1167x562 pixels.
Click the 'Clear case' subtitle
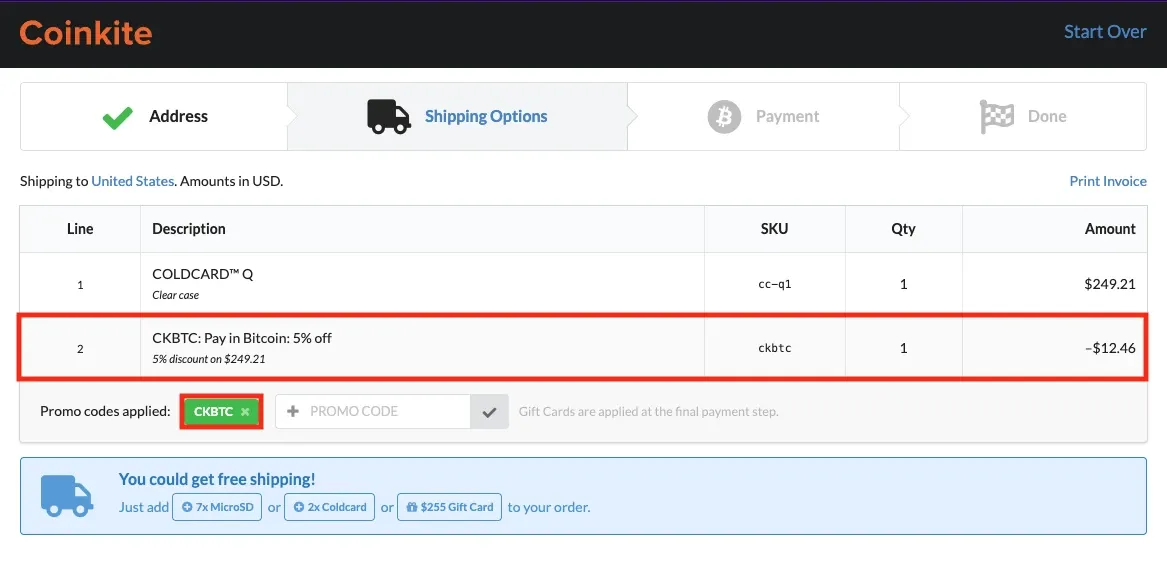click(x=176, y=296)
